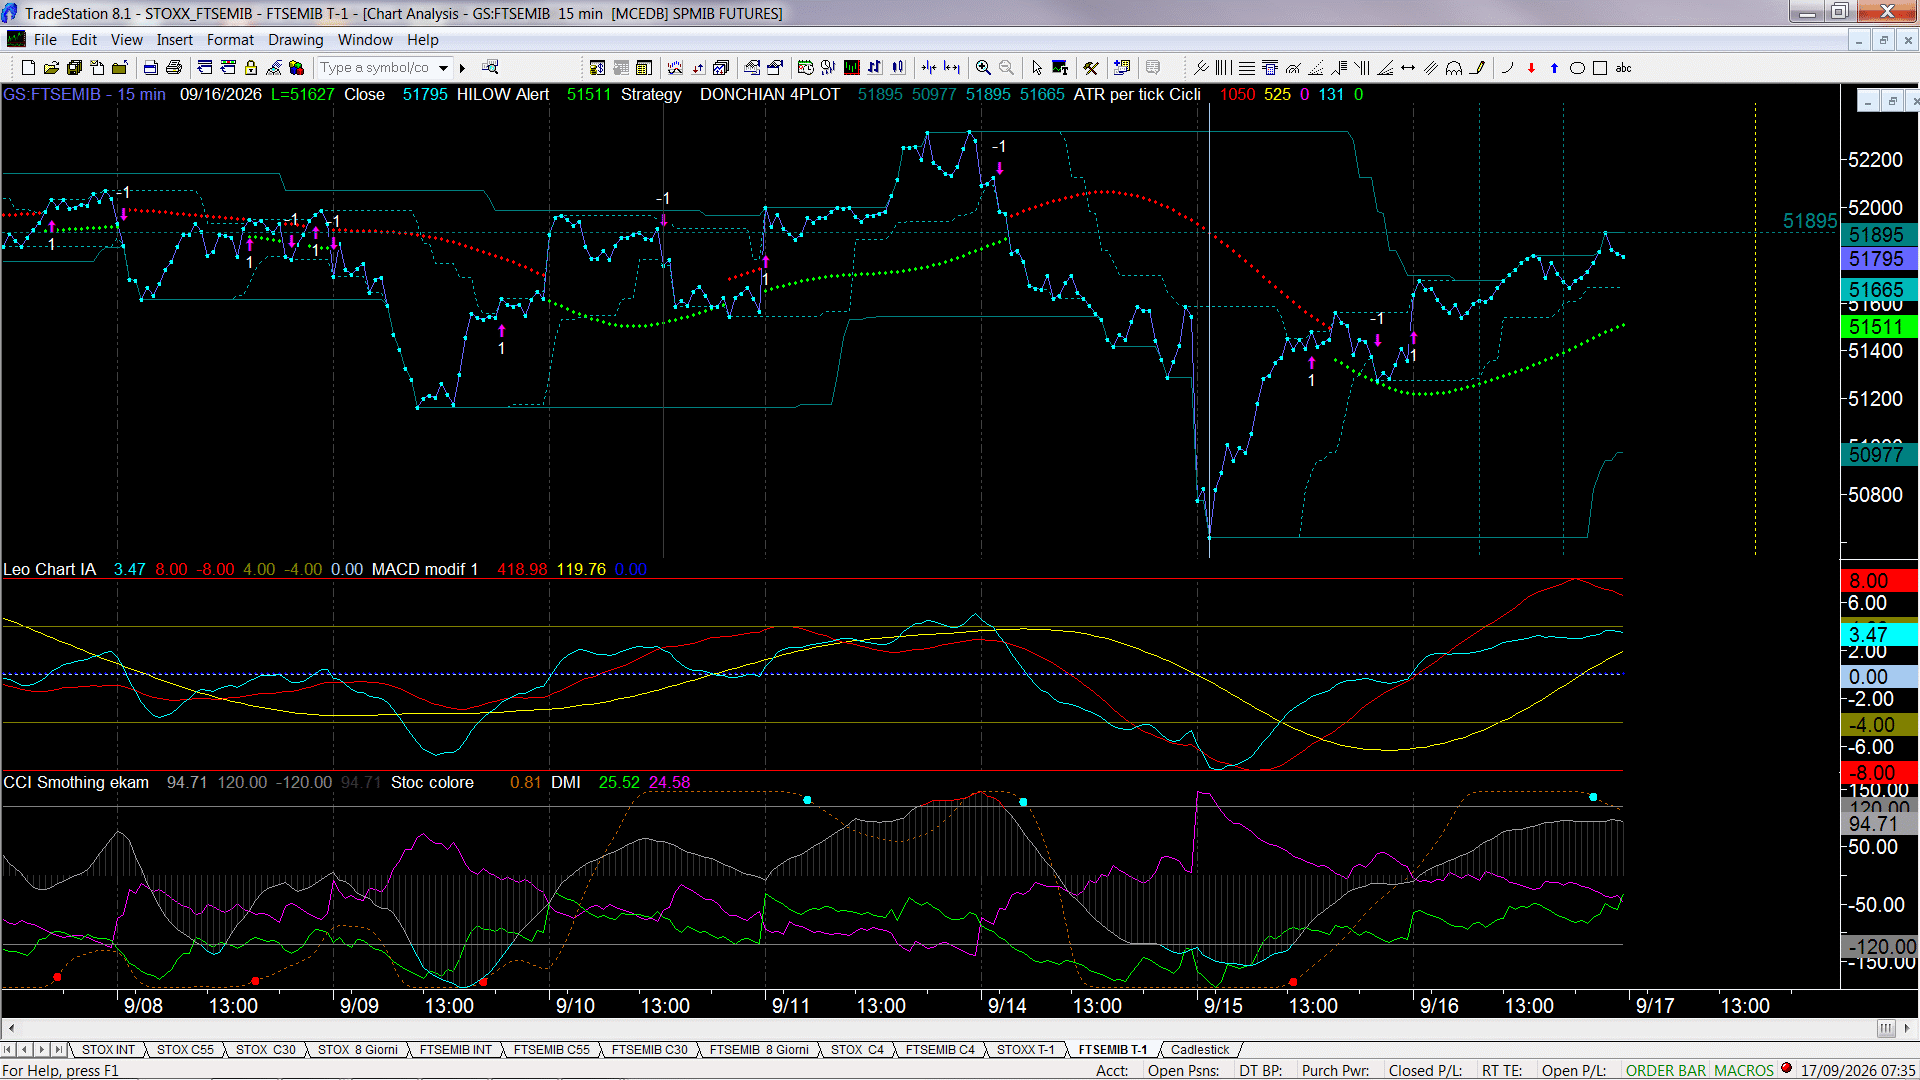Click the New document icon

coord(28,68)
